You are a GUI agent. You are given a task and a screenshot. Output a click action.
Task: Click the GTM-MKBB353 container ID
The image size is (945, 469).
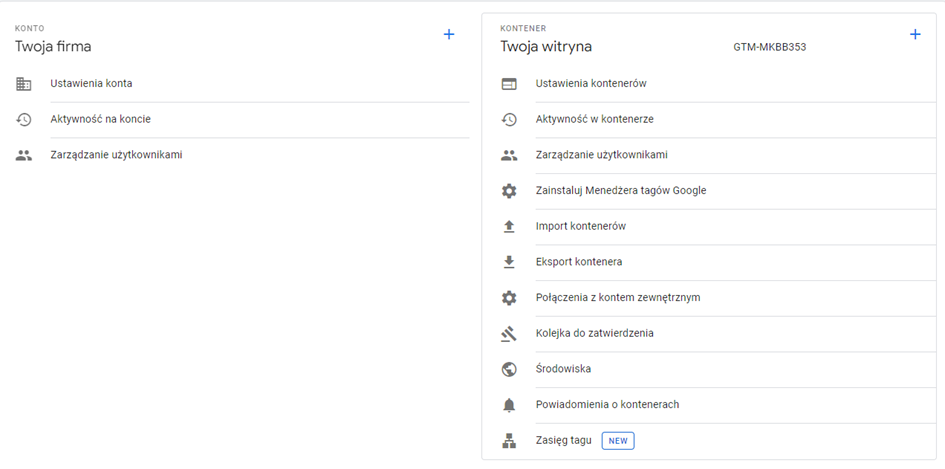tap(769, 47)
